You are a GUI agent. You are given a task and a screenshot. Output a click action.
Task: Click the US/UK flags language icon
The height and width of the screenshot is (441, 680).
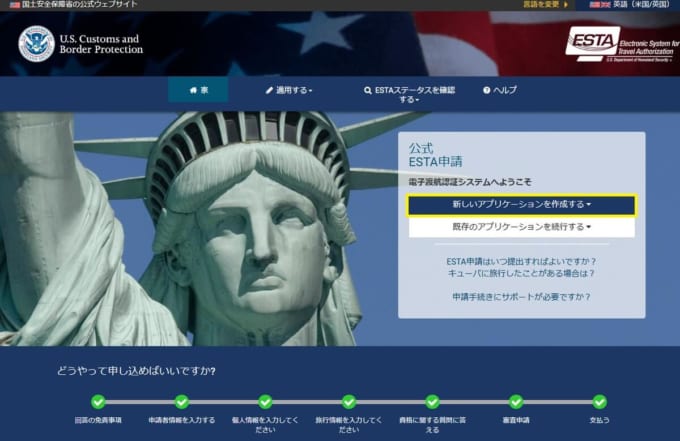click(600, 4)
